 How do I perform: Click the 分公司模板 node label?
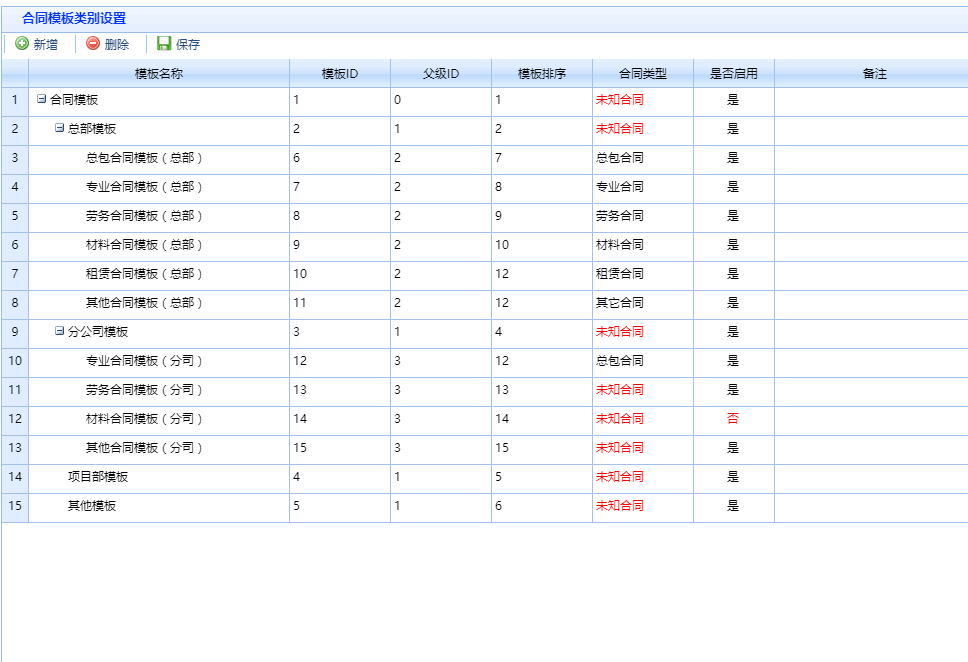pos(98,332)
